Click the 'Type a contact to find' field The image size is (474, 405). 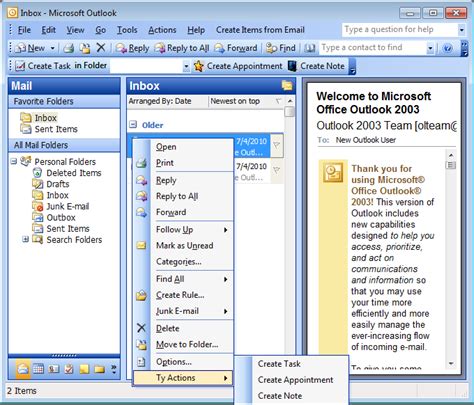click(372, 48)
